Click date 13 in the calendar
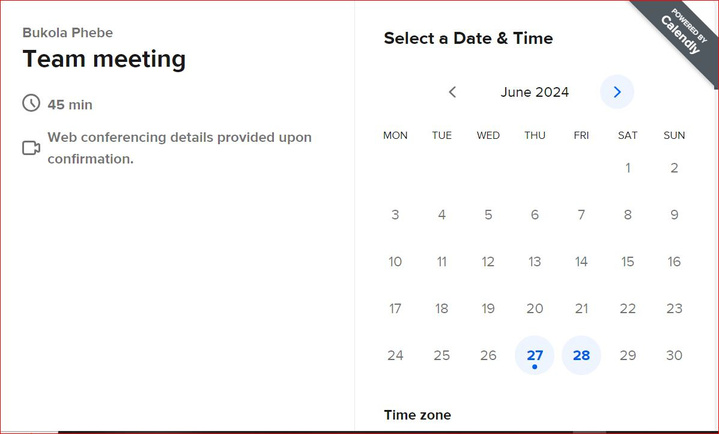The width and height of the screenshot is (719, 434). point(535,262)
